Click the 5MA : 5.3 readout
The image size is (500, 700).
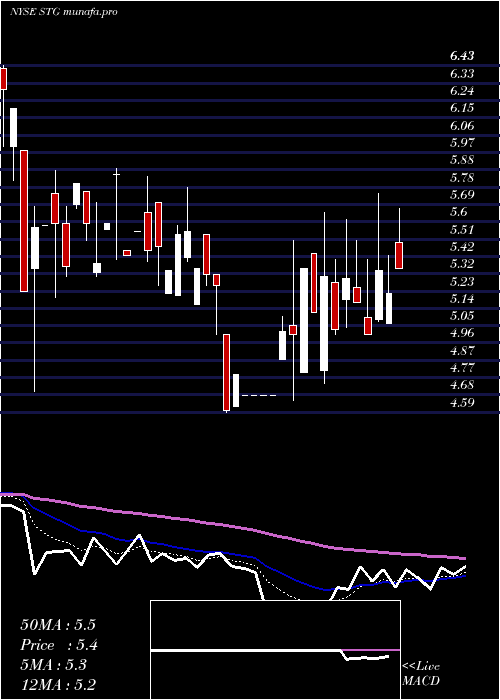coord(54,665)
